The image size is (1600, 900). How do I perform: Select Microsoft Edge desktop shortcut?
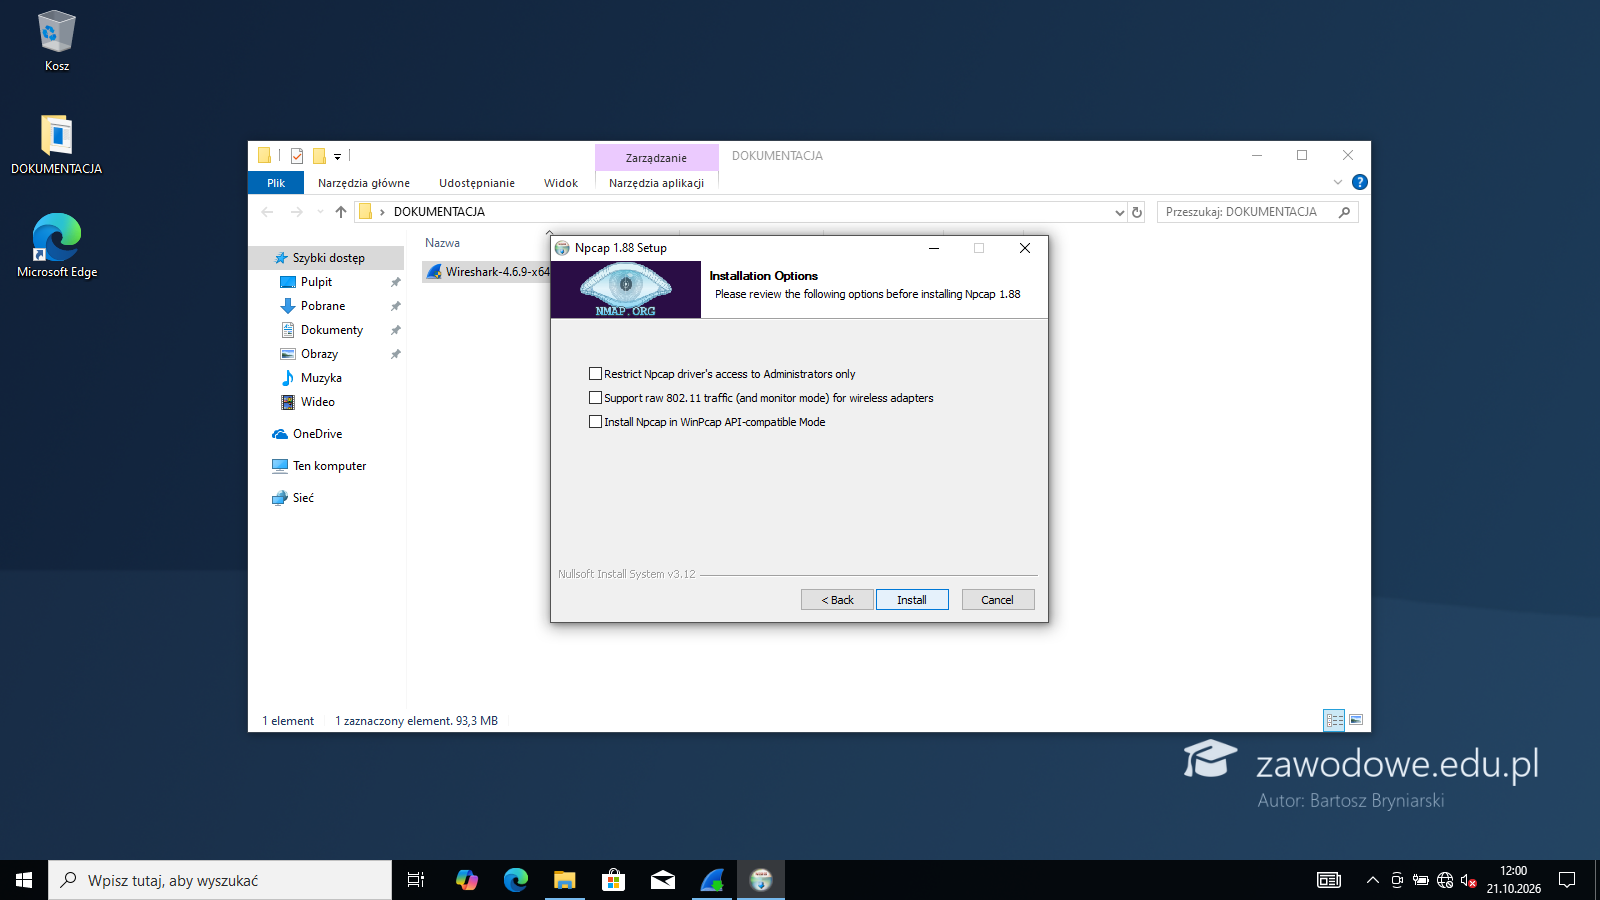tap(57, 246)
